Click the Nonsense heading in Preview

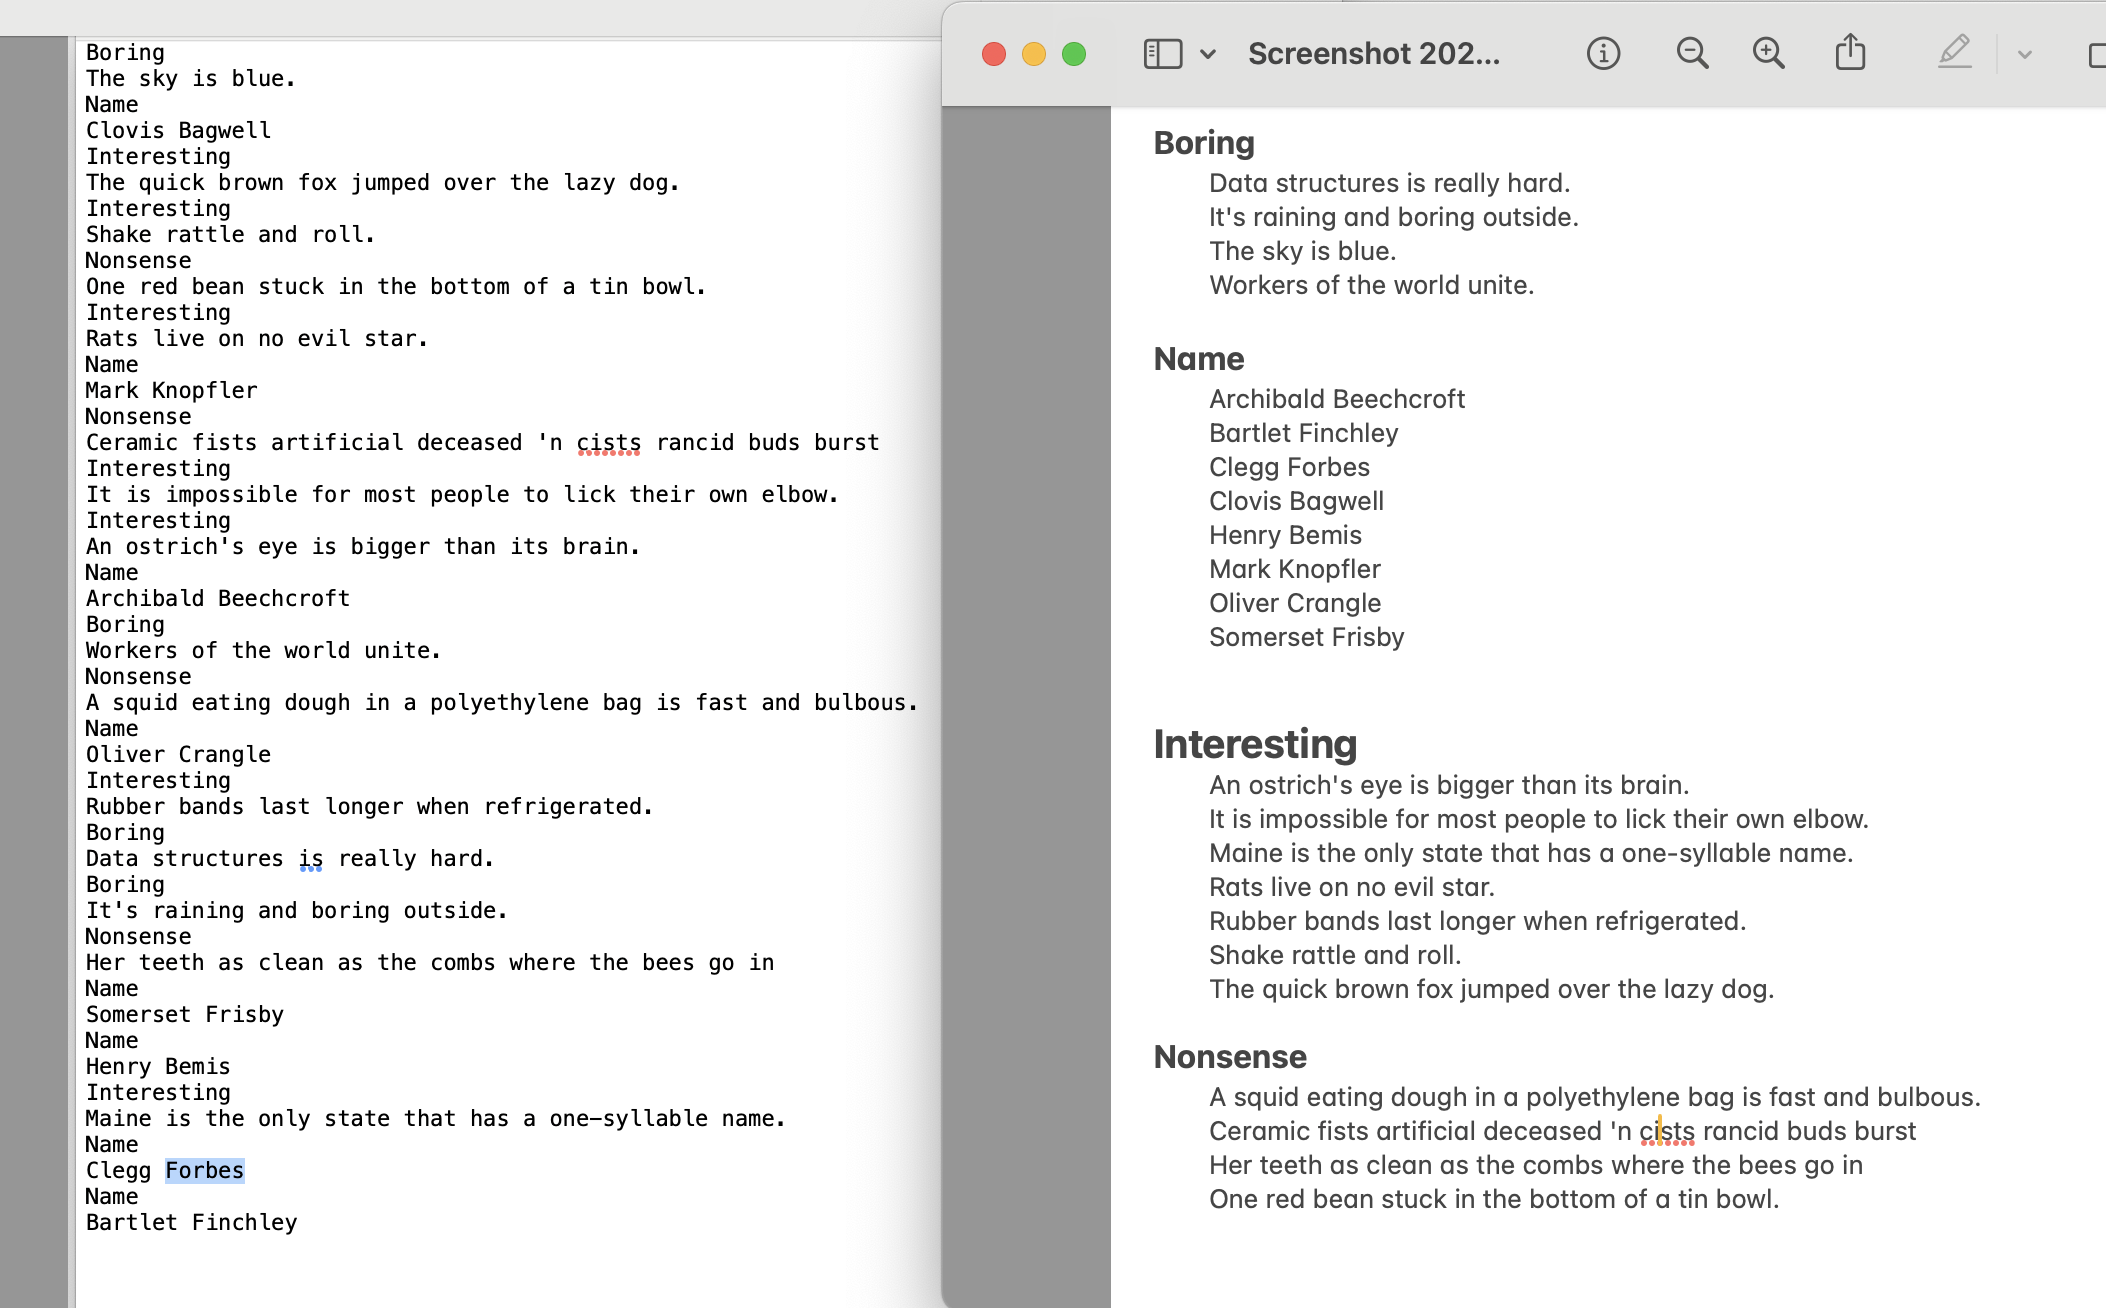tap(1229, 1057)
